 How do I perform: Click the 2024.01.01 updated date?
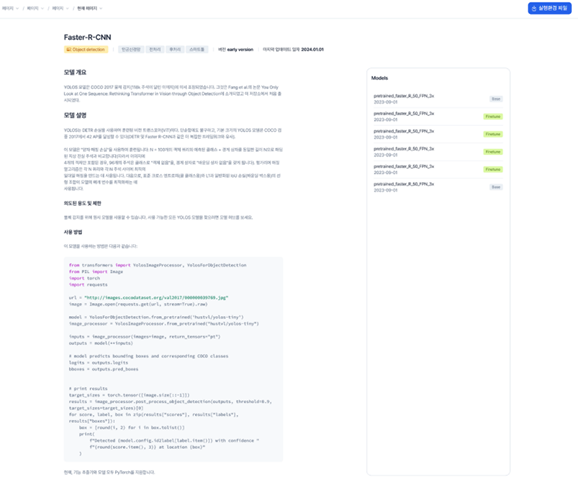tap(312, 49)
